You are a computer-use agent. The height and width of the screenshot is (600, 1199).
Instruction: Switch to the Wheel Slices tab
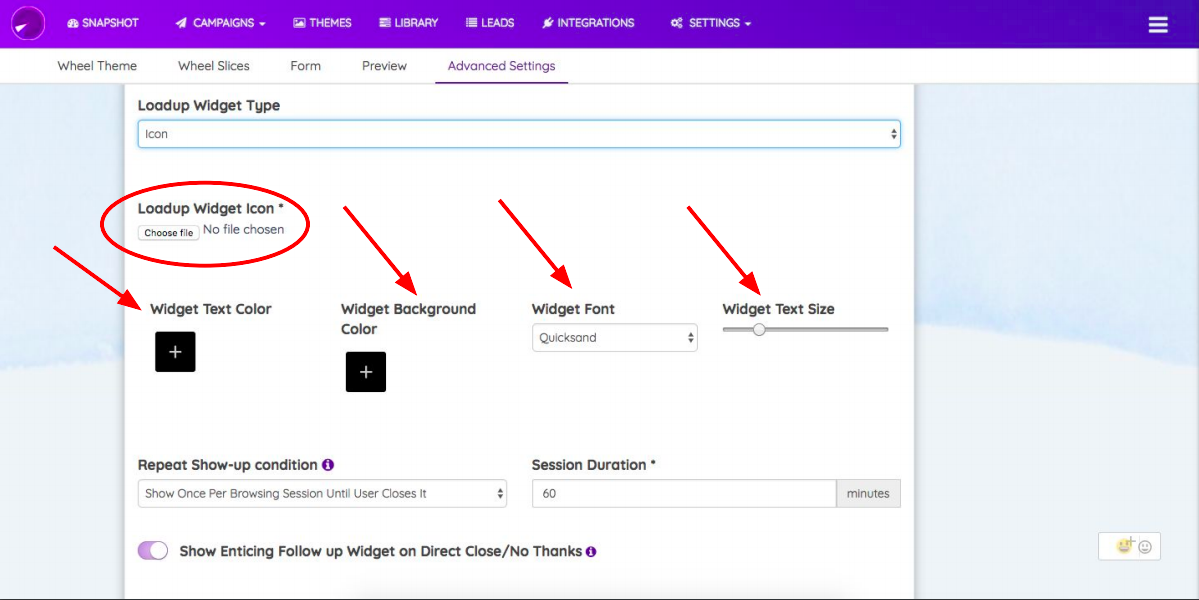213,66
